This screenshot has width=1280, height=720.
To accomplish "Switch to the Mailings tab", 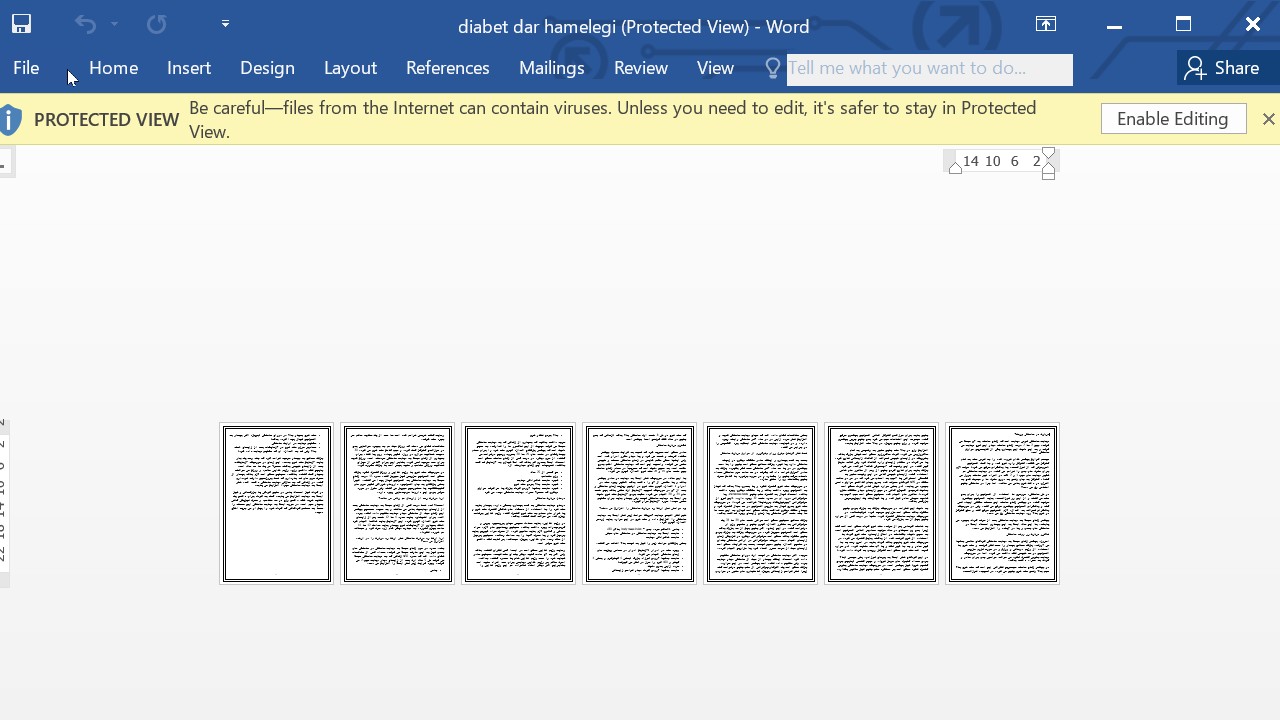I will pos(551,68).
